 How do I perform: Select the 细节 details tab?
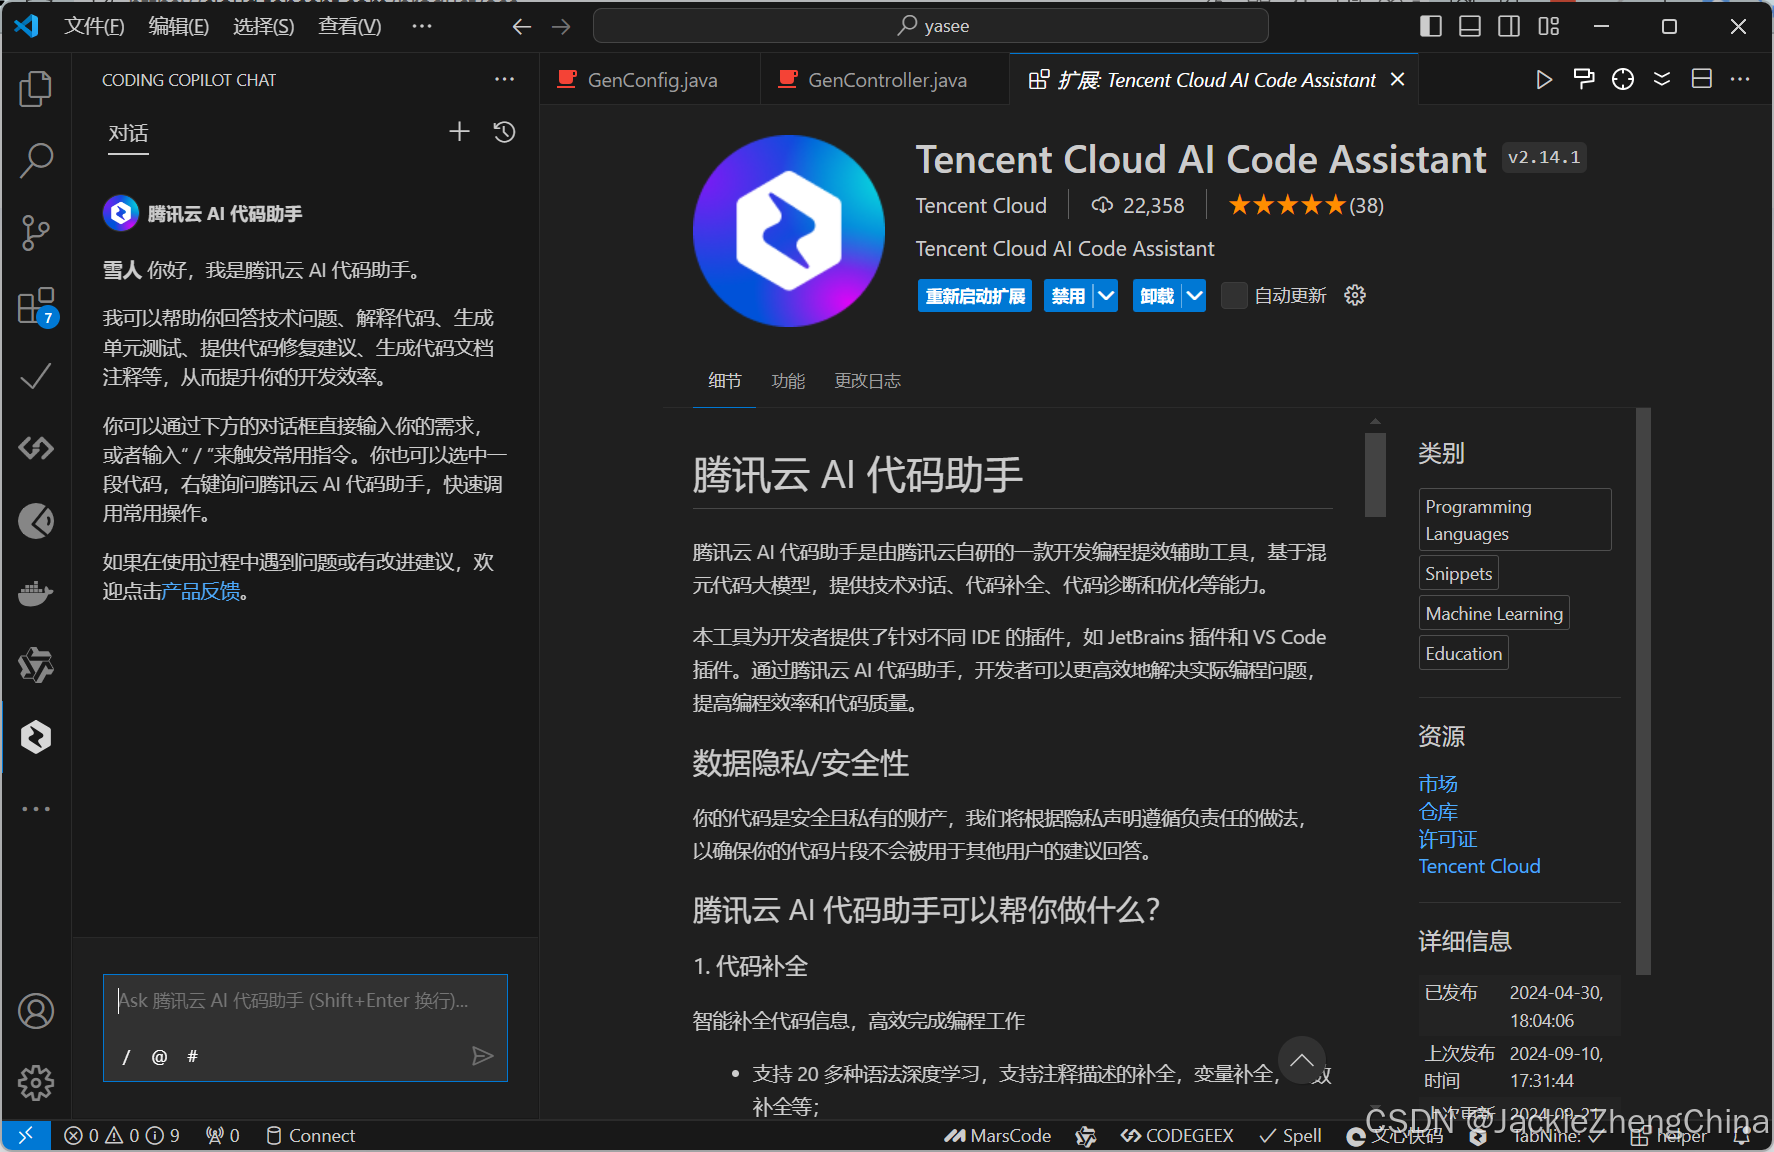pyautogui.click(x=725, y=381)
